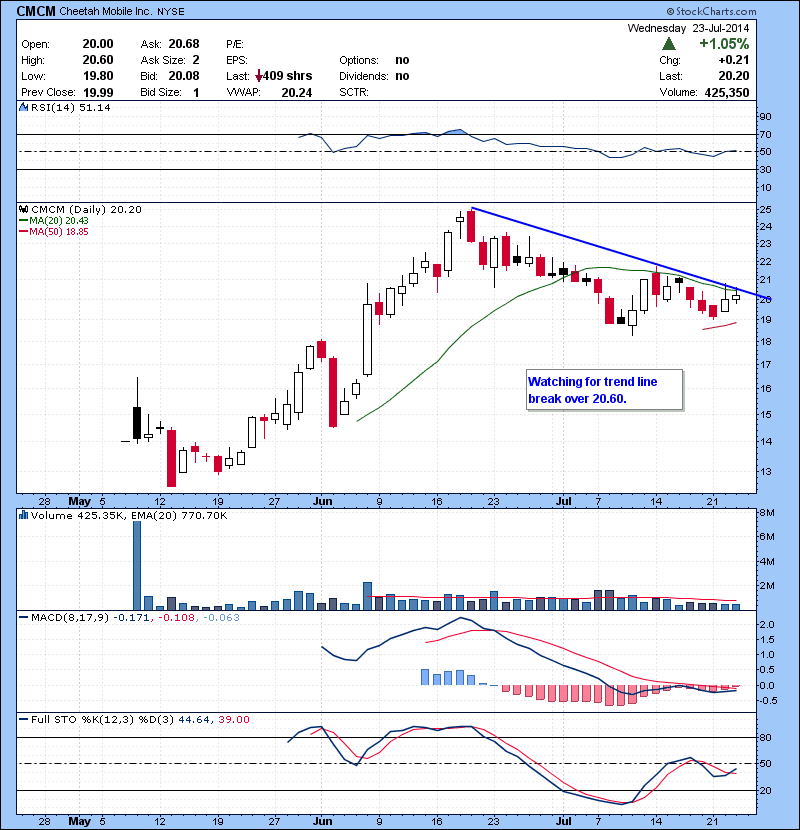The image size is (800, 830).
Task: Click the P/E label
Action: (x=235, y=44)
